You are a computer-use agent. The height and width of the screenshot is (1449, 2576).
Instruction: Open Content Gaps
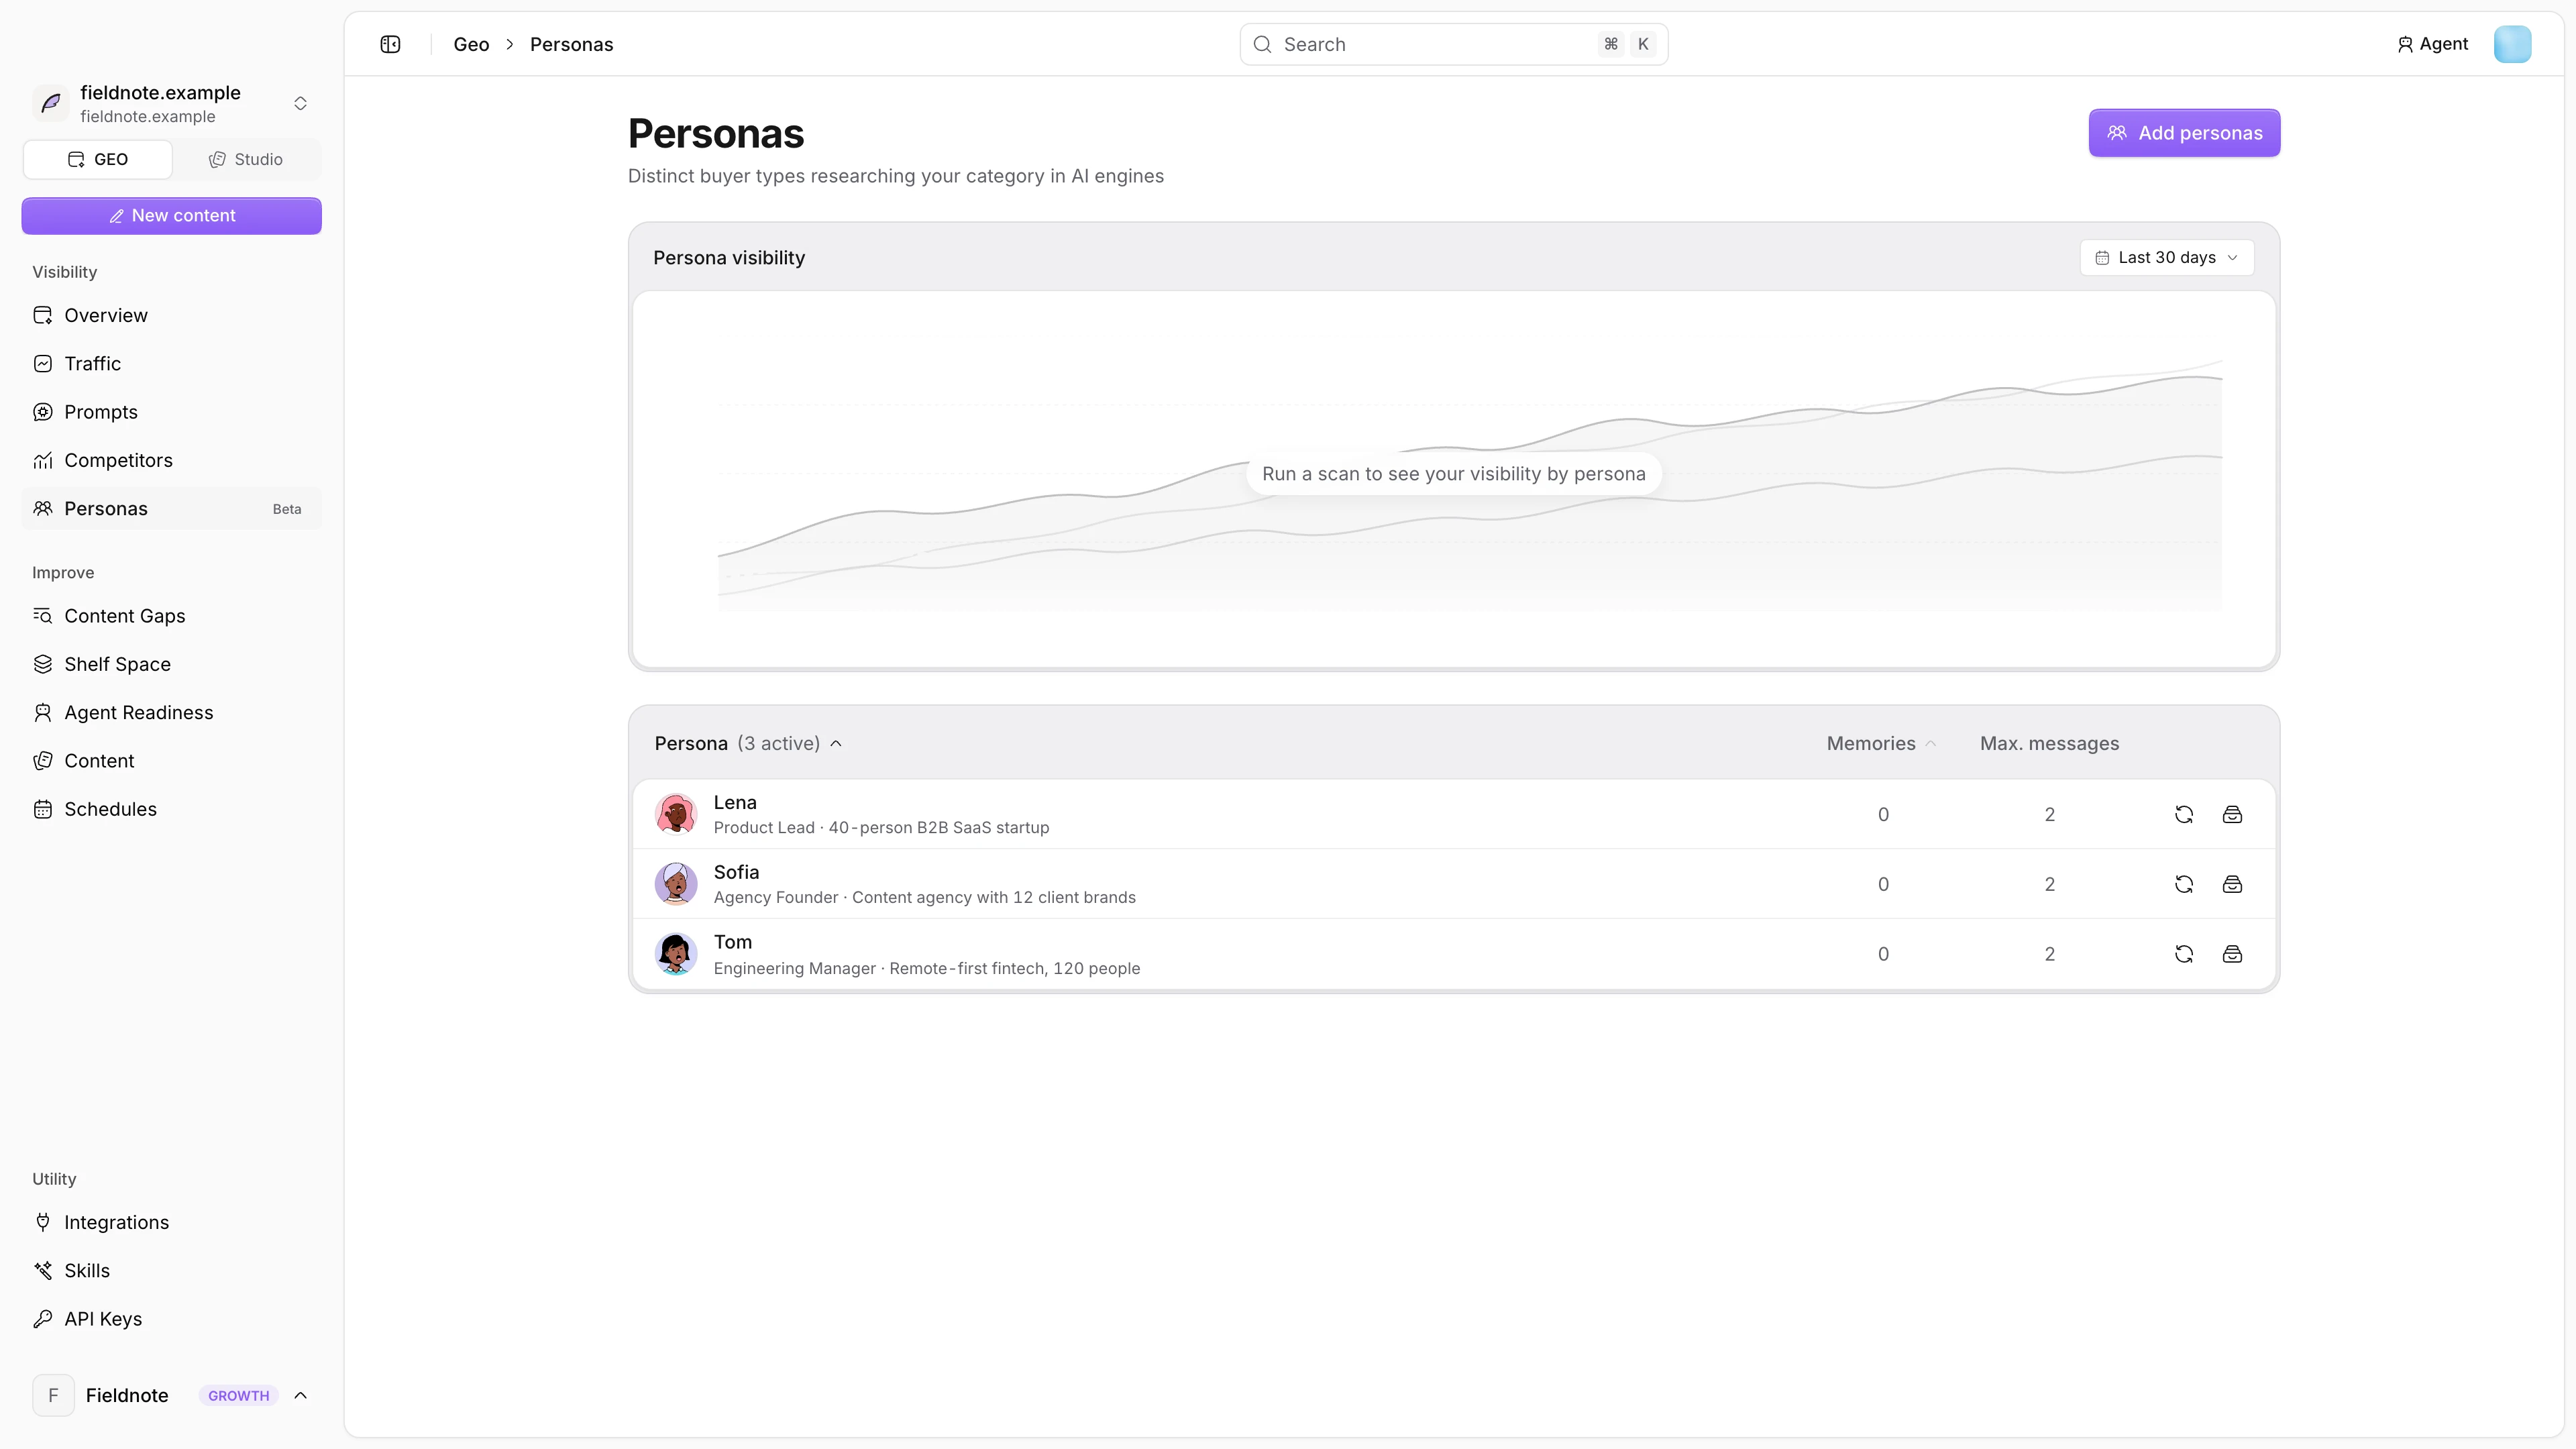[171, 616]
